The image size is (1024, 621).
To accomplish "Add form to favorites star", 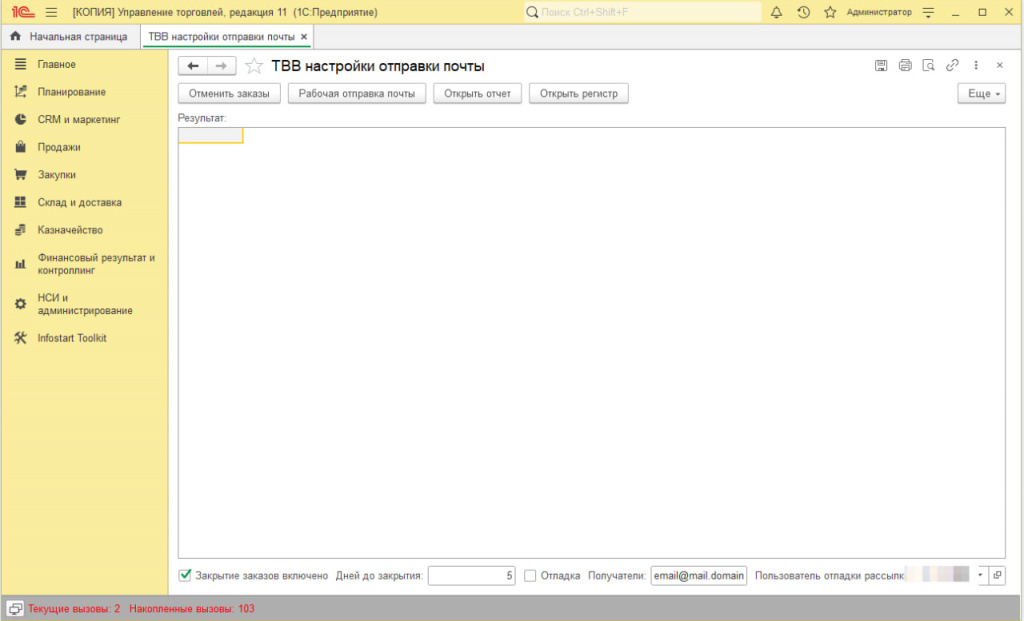I will (253, 66).
